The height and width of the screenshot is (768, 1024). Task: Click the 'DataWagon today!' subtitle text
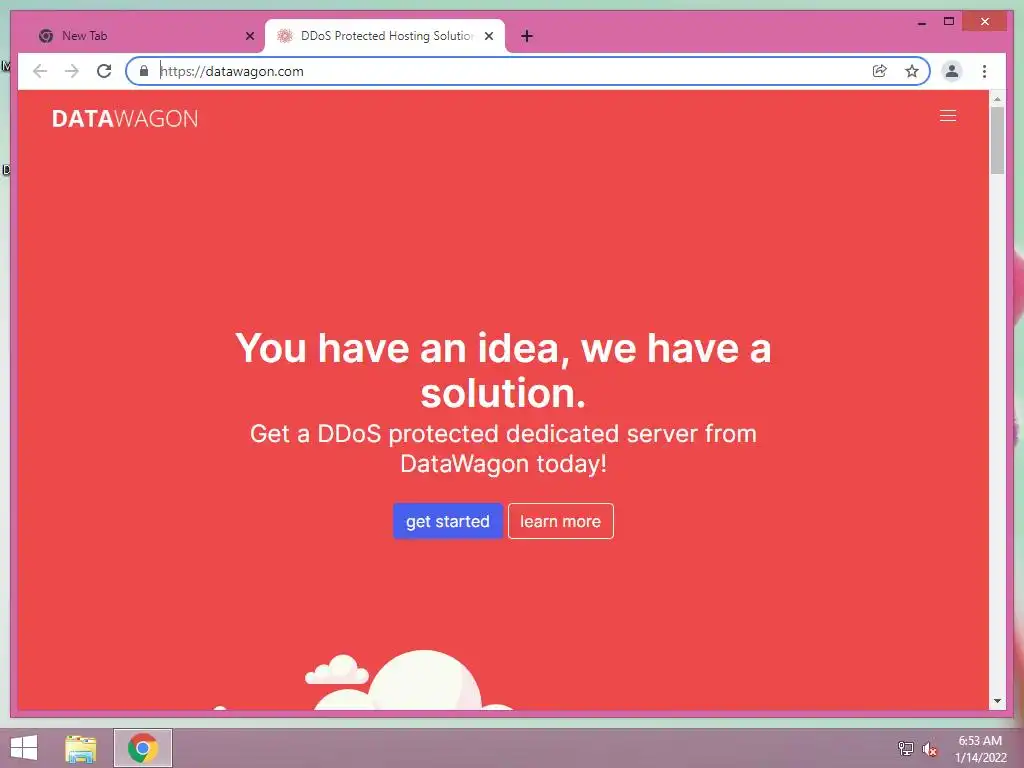click(x=503, y=464)
